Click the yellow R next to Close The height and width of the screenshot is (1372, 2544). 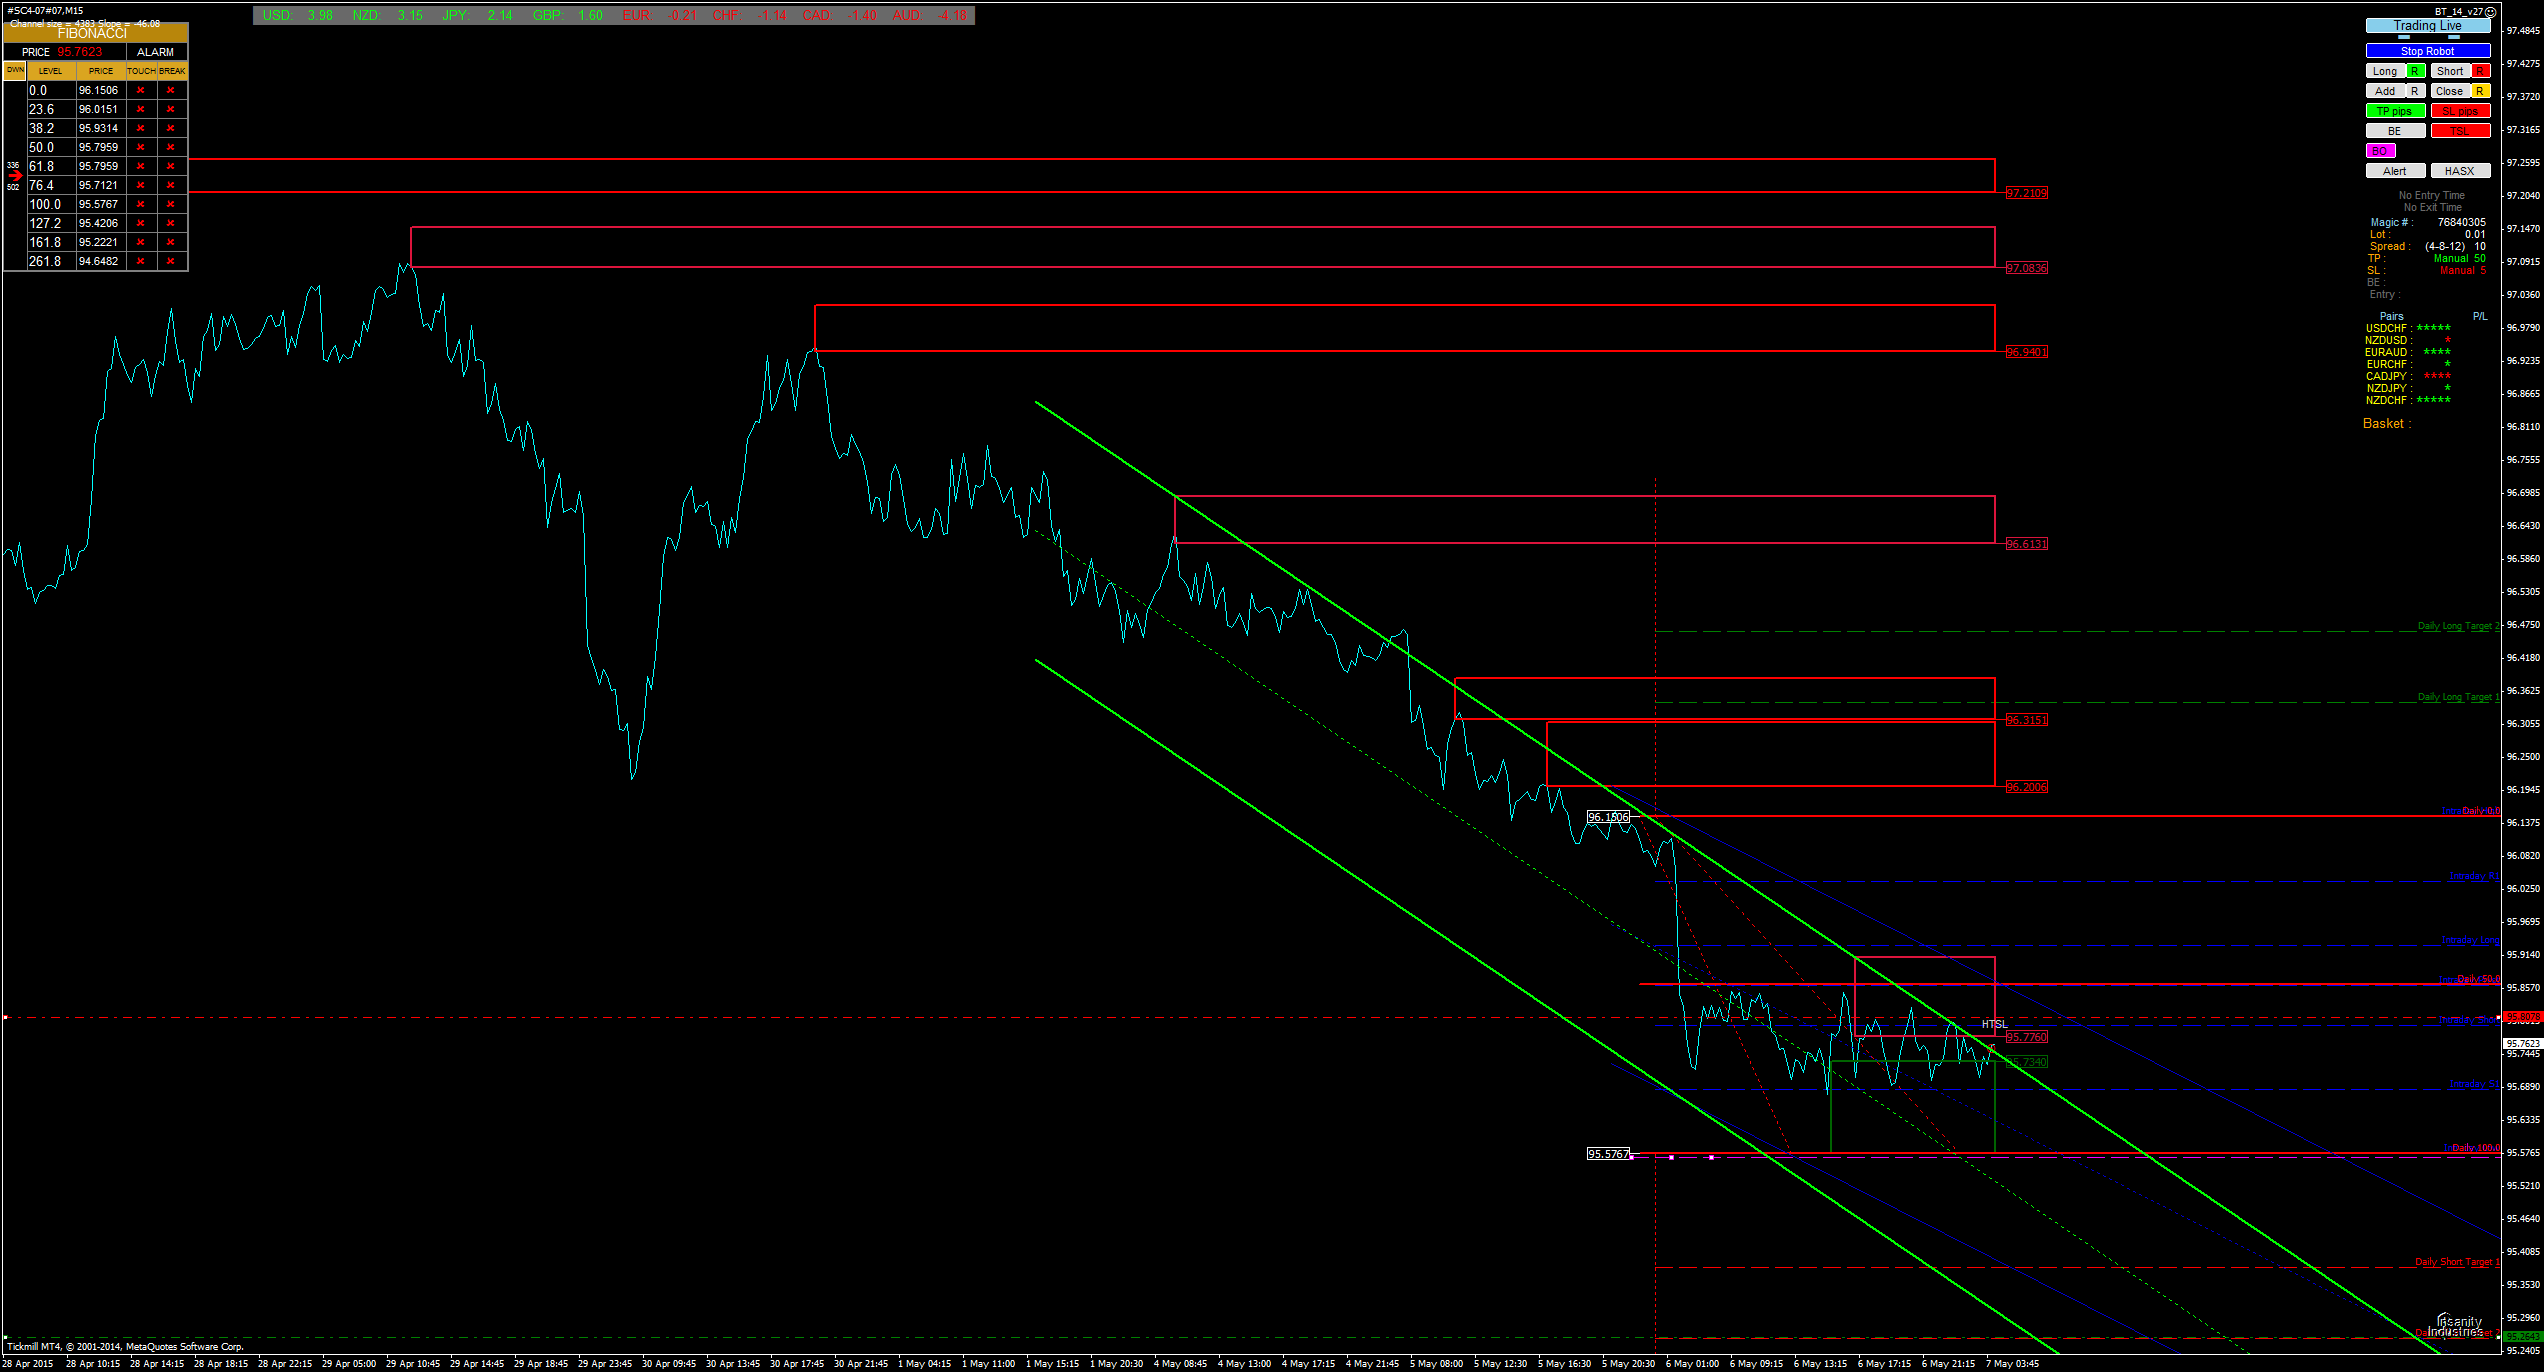(x=2481, y=91)
